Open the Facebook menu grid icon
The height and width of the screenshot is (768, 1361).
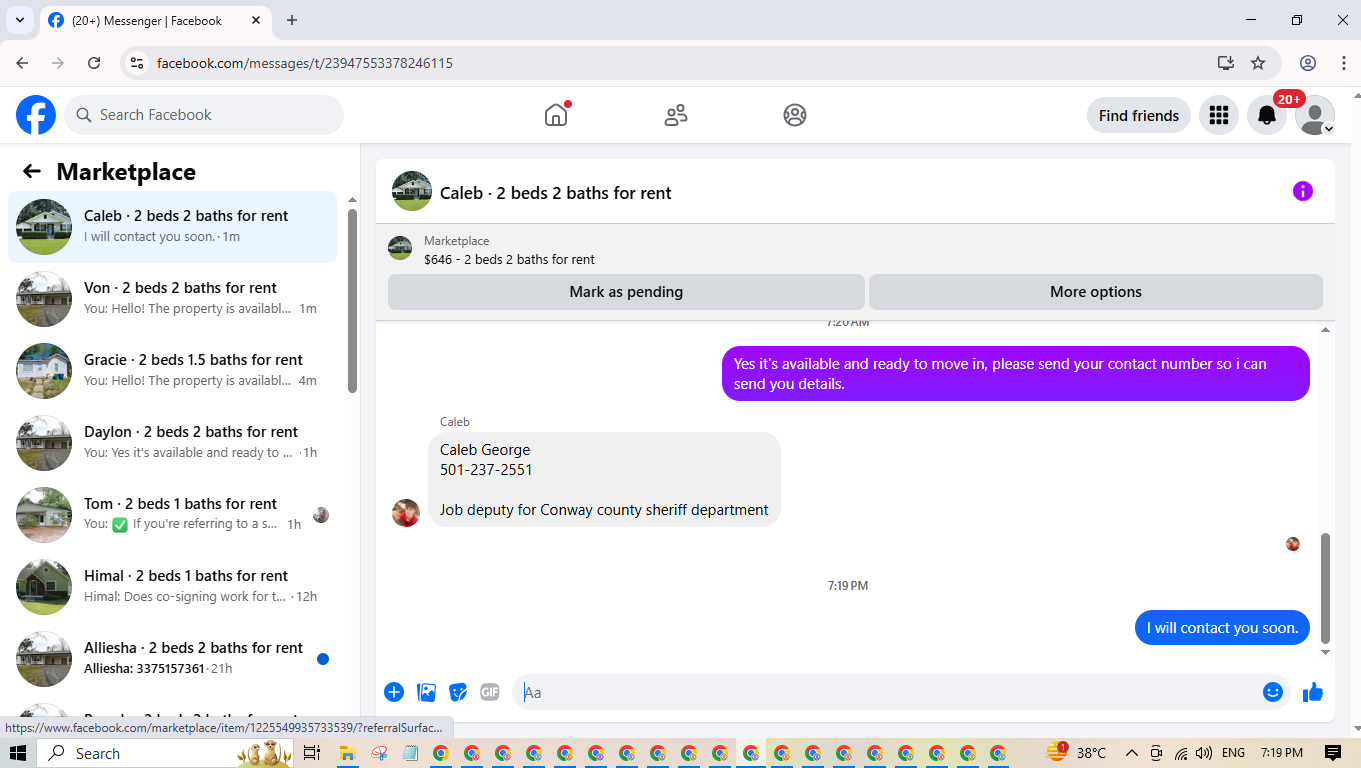[1218, 115]
